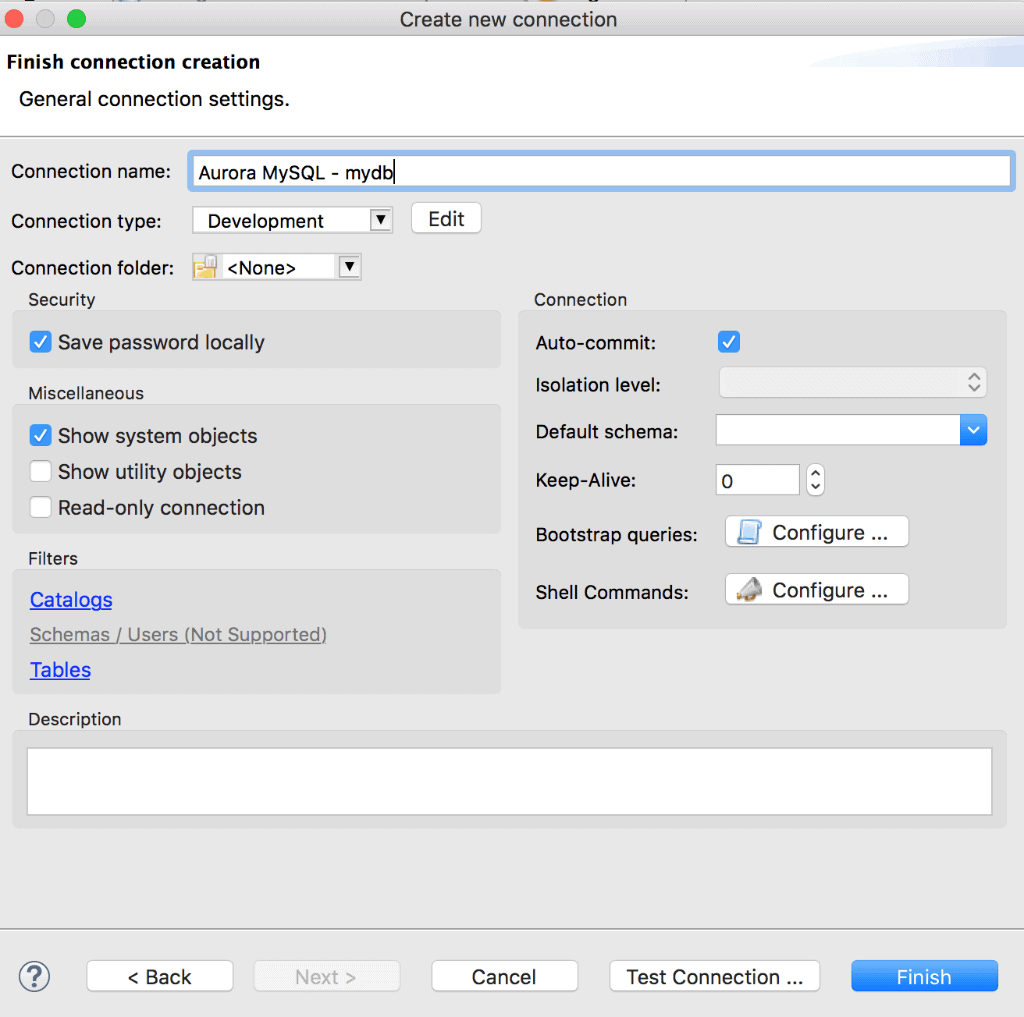Open the Isolation level selector
Viewport: 1024px width, 1017px height.
click(852, 383)
